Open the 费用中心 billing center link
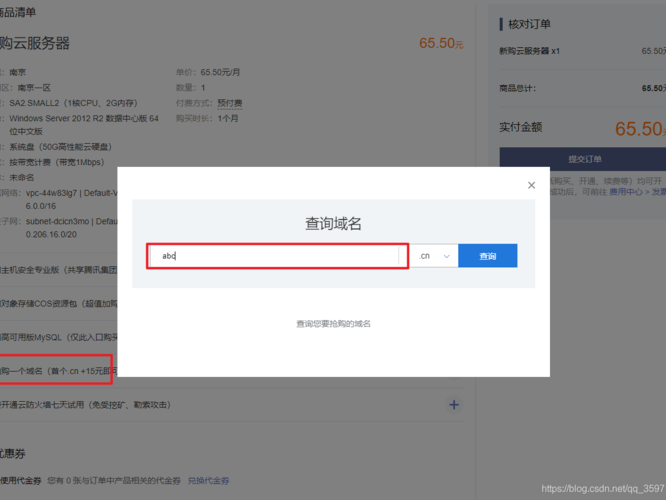The width and height of the screenshot is (666, 500). point(626,192)
